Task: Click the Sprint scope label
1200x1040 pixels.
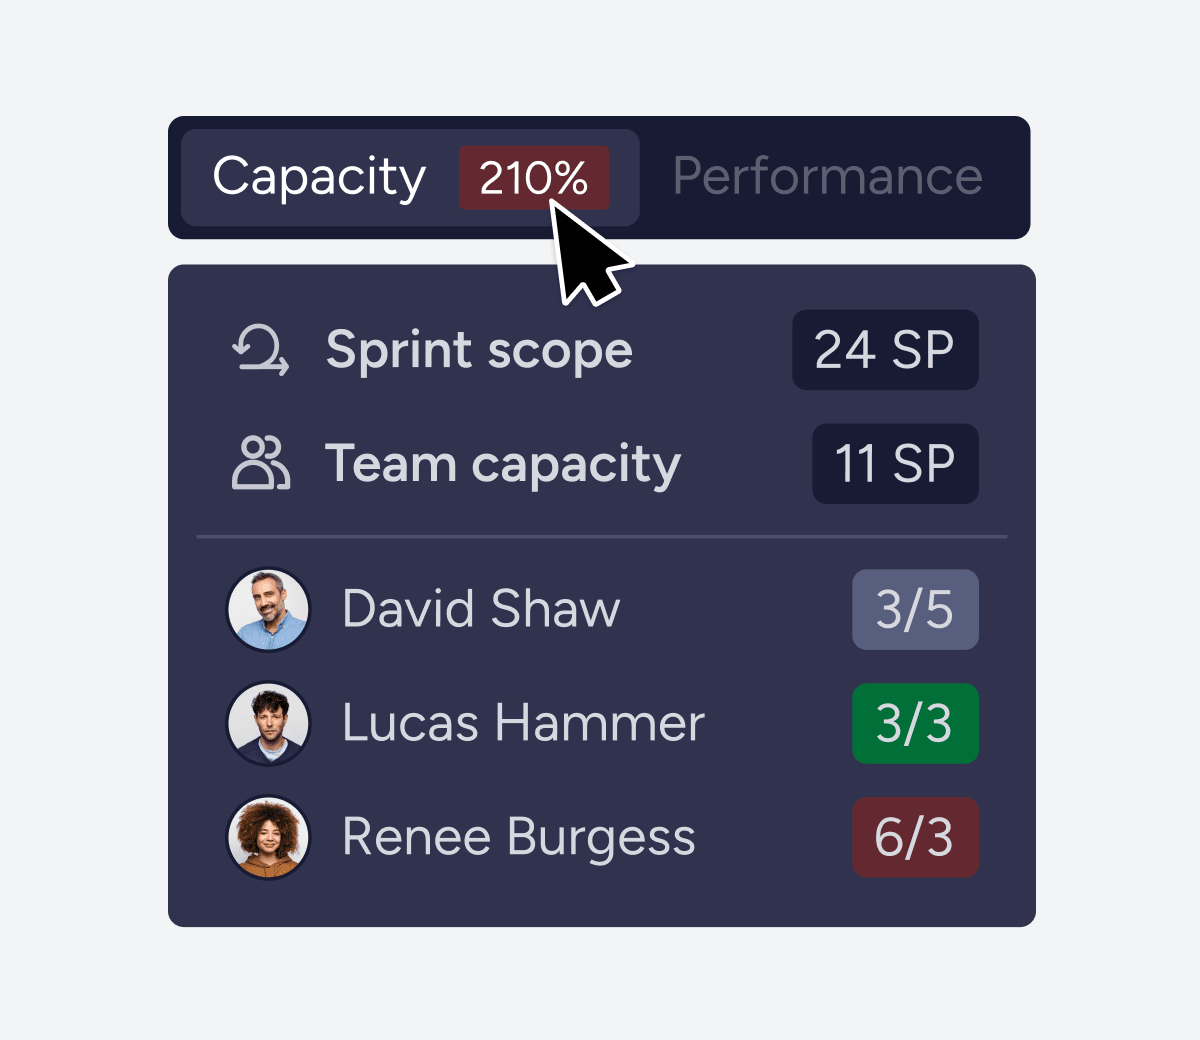Action: 479,350
